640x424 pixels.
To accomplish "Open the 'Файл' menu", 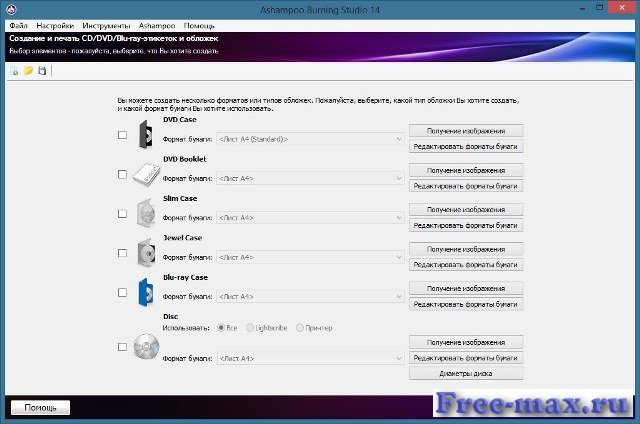I will [18, 26].
